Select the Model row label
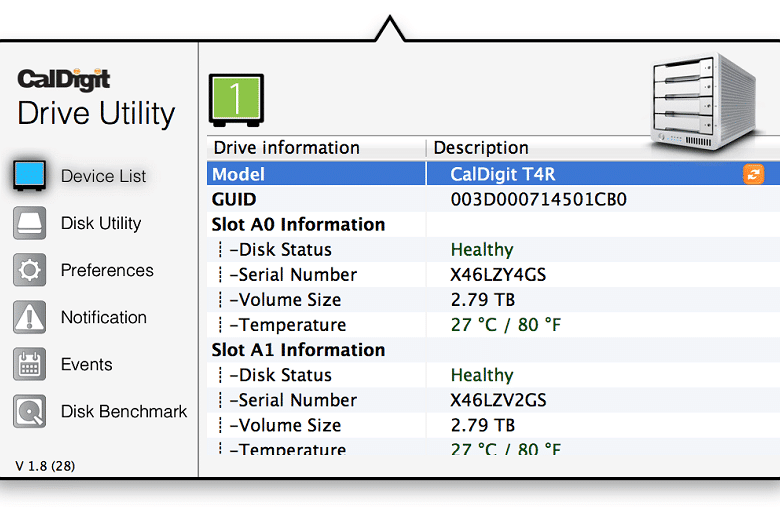The image size is (780, 513). 238,174
